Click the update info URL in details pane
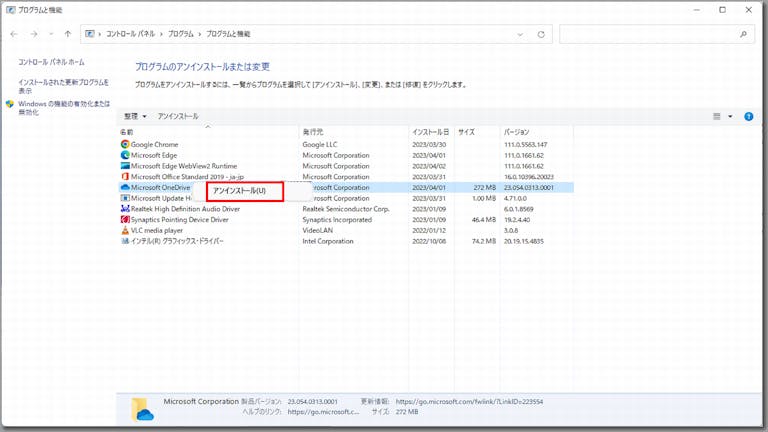The width and height of the screenshot is (768, 432). [469, 402]
